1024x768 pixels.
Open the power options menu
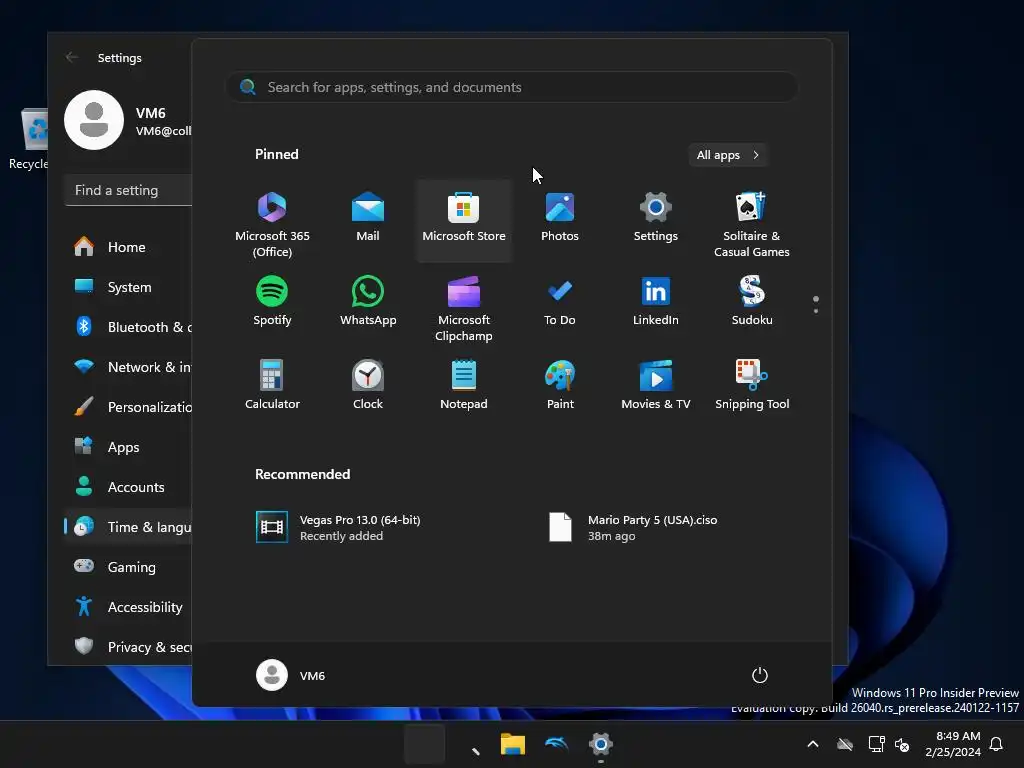pos(760,675)
